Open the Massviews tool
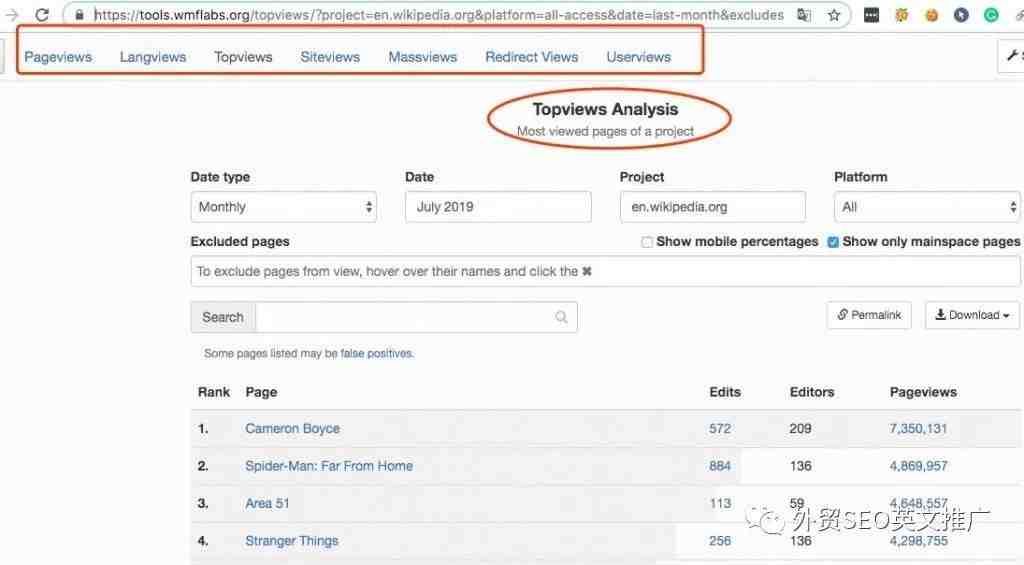Image resolution: width=1024 pixels, height=565 pixels. click(x=423, y=57)
